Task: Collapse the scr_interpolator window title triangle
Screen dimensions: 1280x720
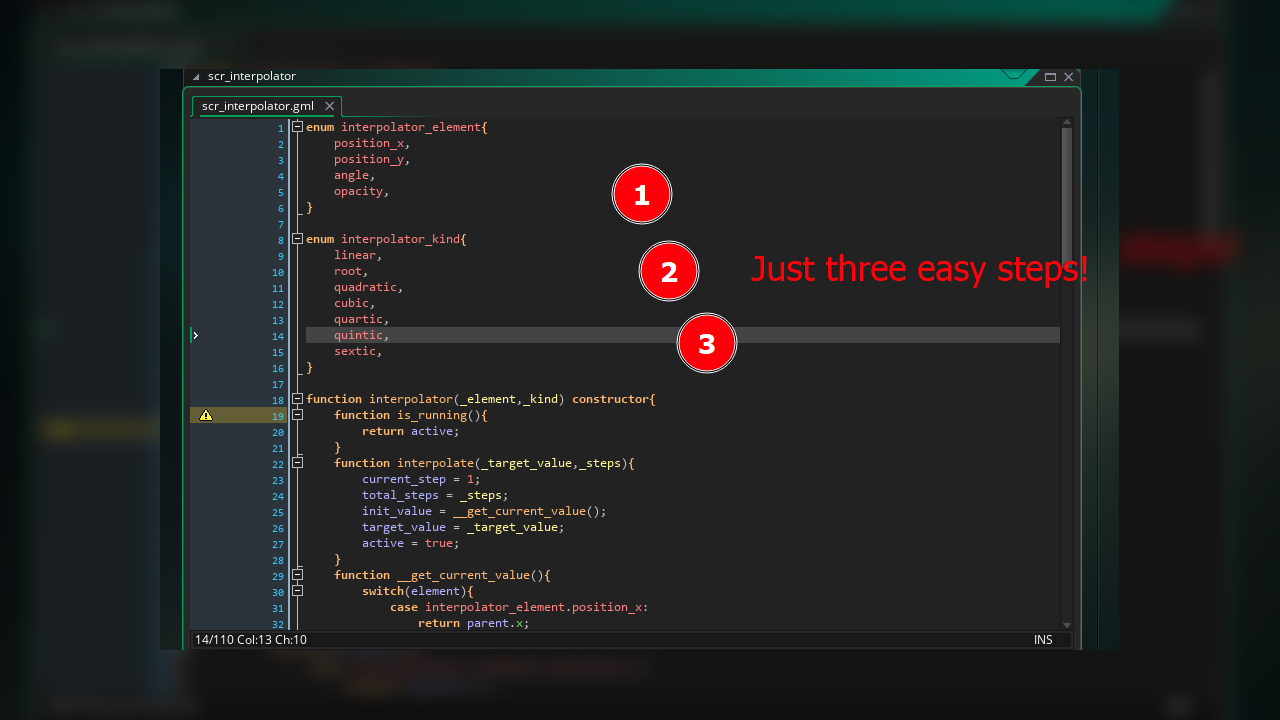Action: pyautogui.click(x=196, y=77)
